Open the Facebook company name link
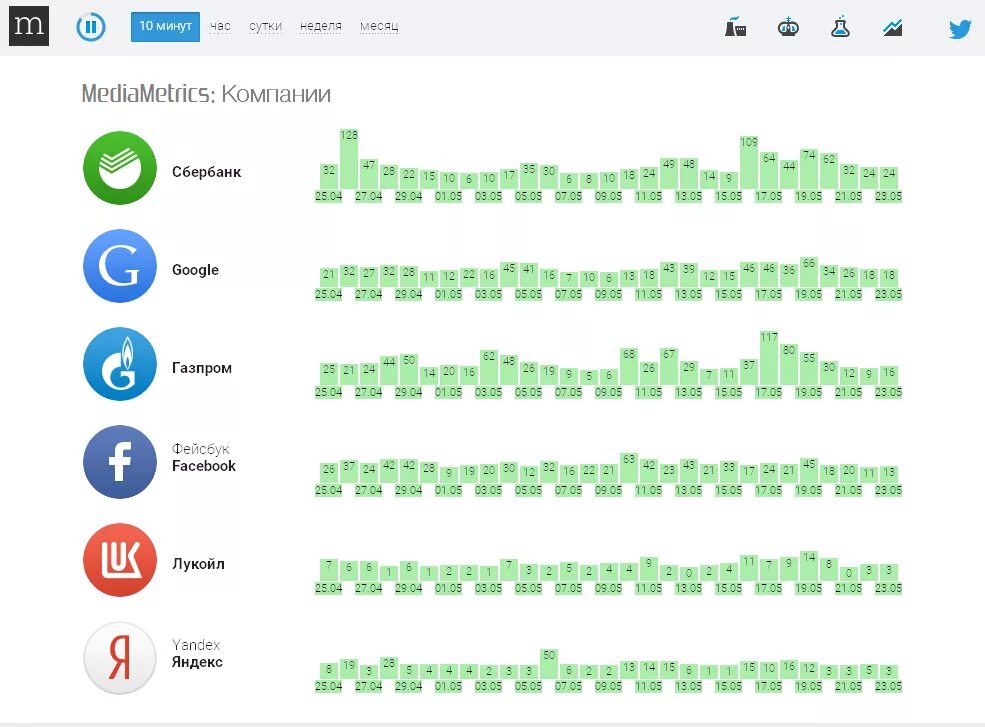985x727 pixels. (x=204, y=466)
